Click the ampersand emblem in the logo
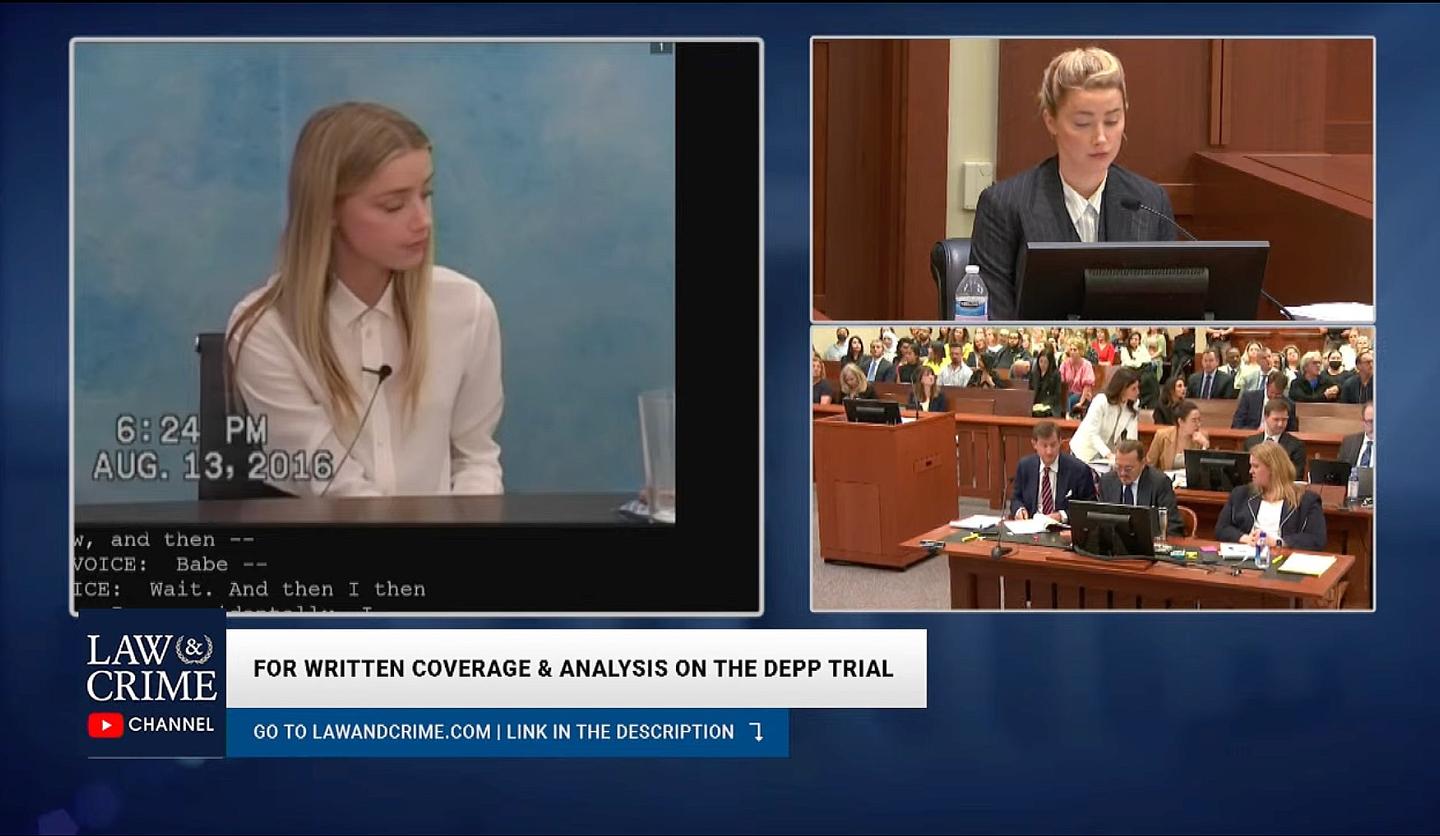 194,649
